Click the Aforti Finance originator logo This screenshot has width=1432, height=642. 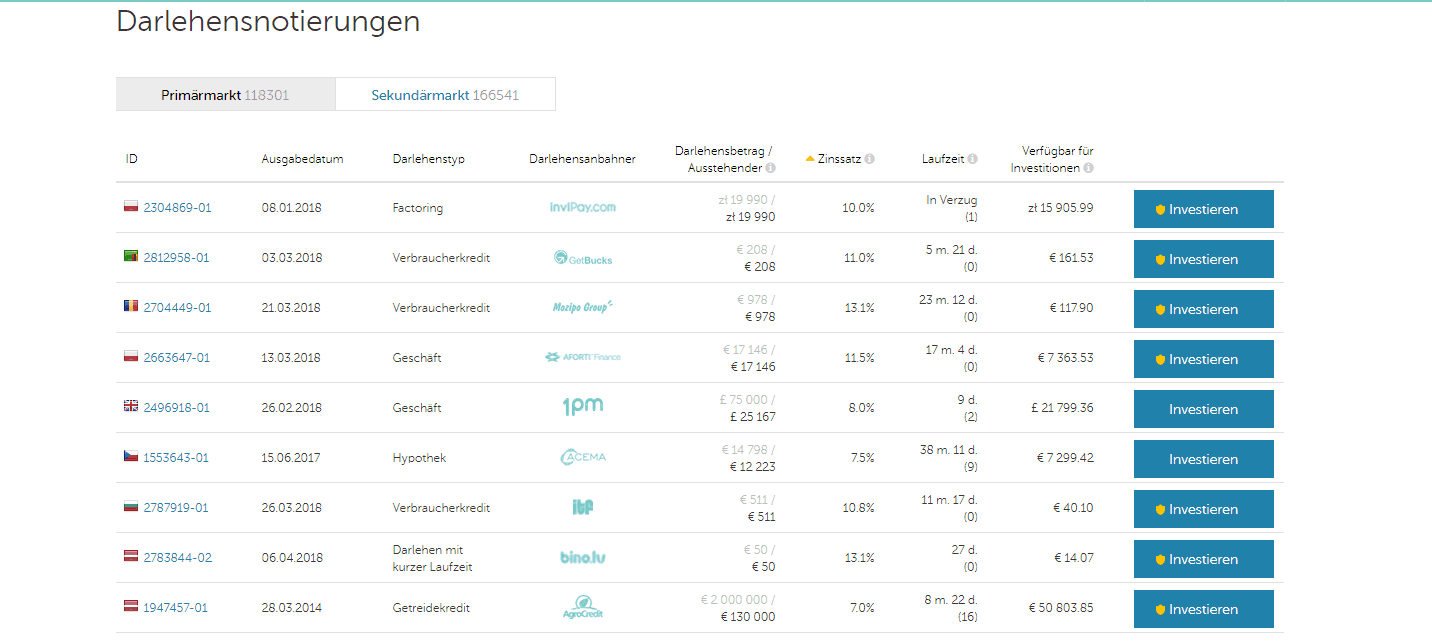582,357
